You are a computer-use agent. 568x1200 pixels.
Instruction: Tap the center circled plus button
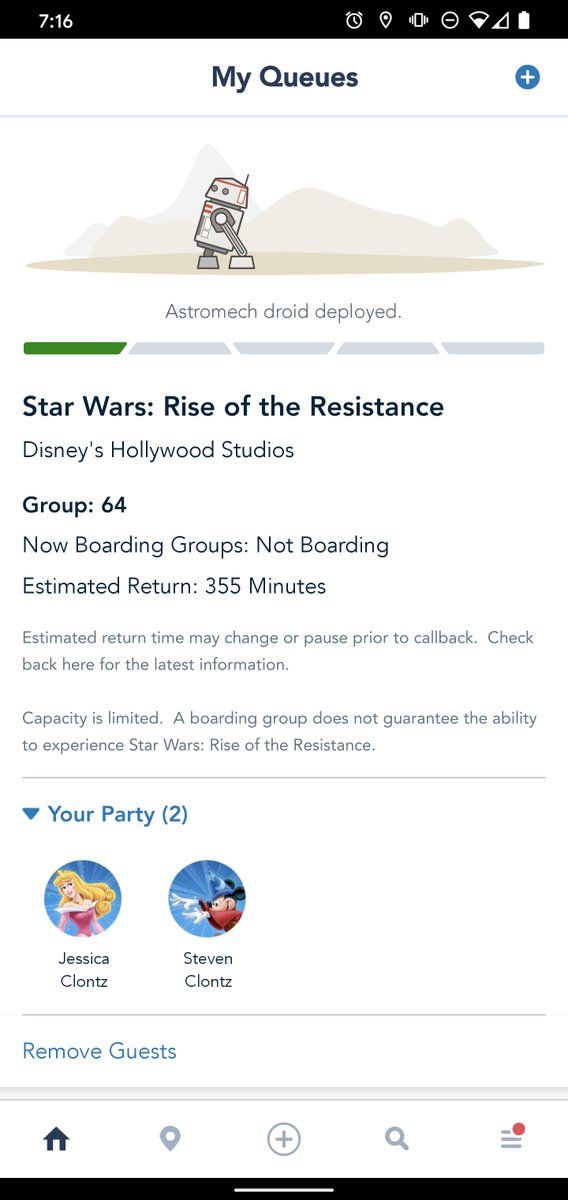[x=284, y=1138]
